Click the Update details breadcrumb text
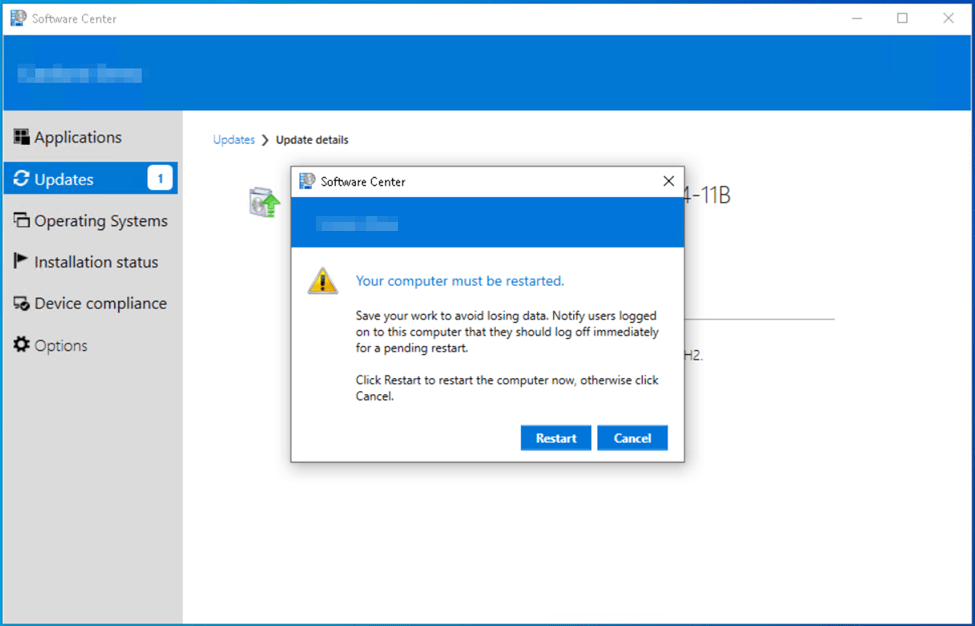This screenshot has height=626, width=975. (x=312, y=140)
